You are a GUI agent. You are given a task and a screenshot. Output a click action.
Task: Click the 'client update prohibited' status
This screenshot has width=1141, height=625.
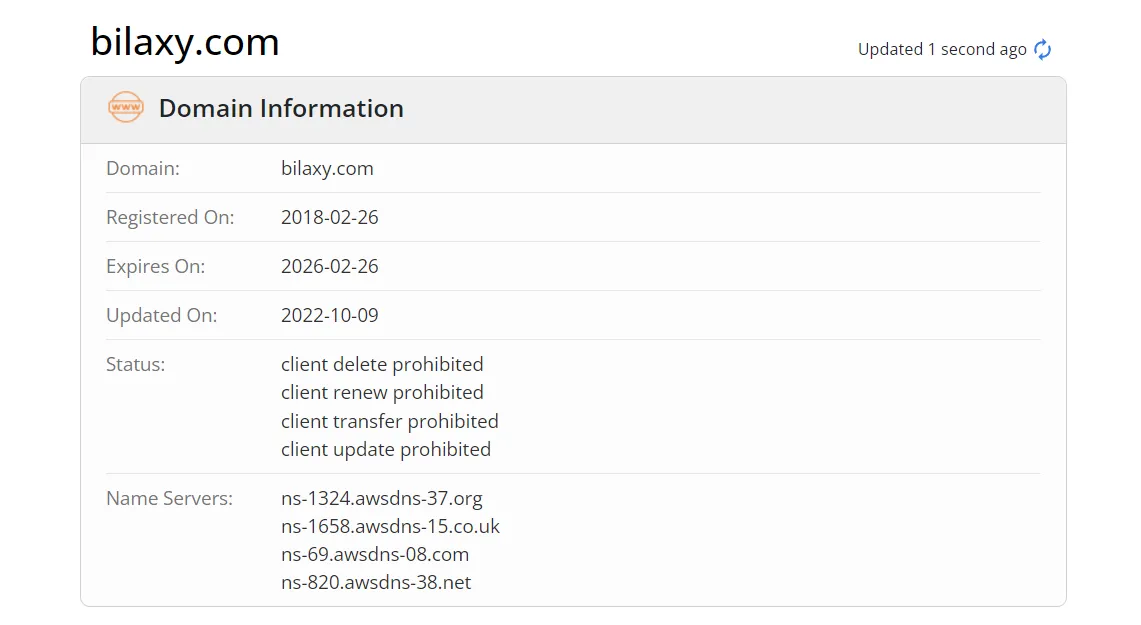(x=386, y=449)
